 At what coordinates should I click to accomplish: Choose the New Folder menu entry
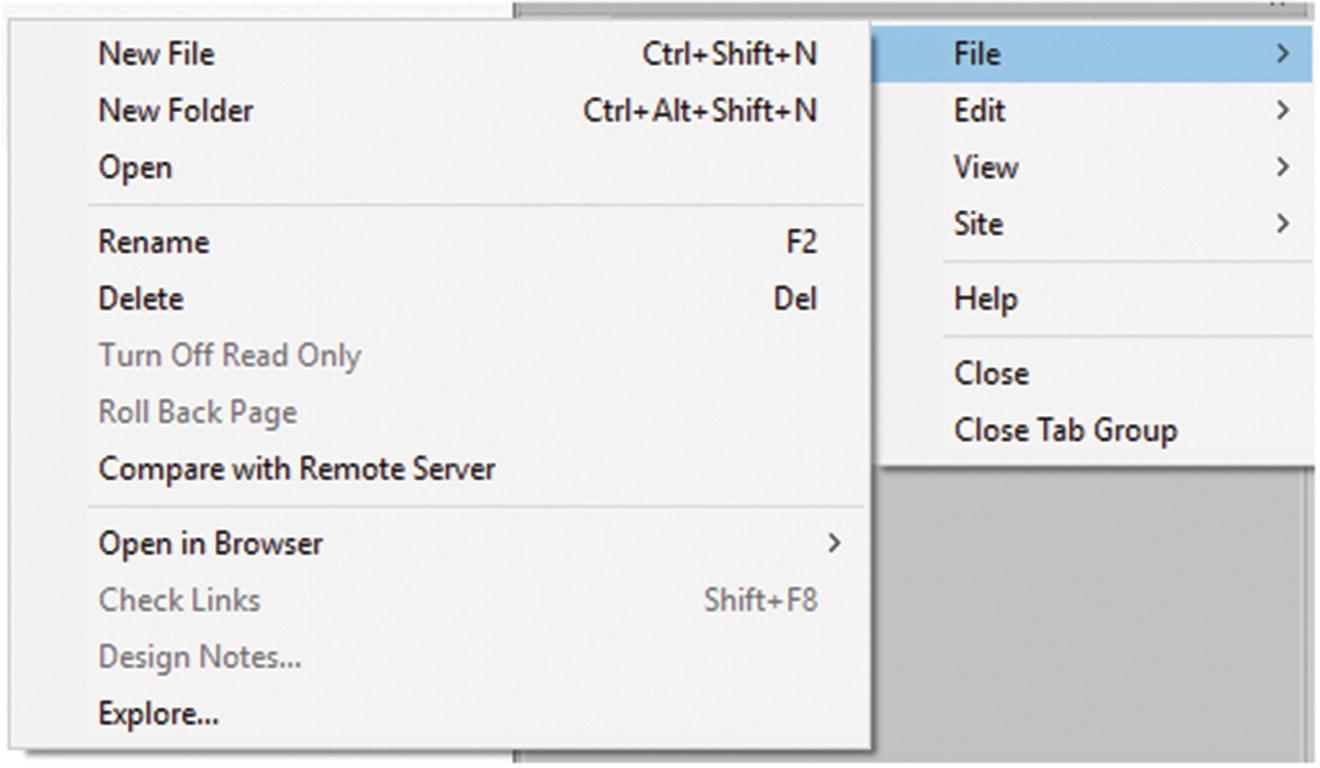pos(176,111)
